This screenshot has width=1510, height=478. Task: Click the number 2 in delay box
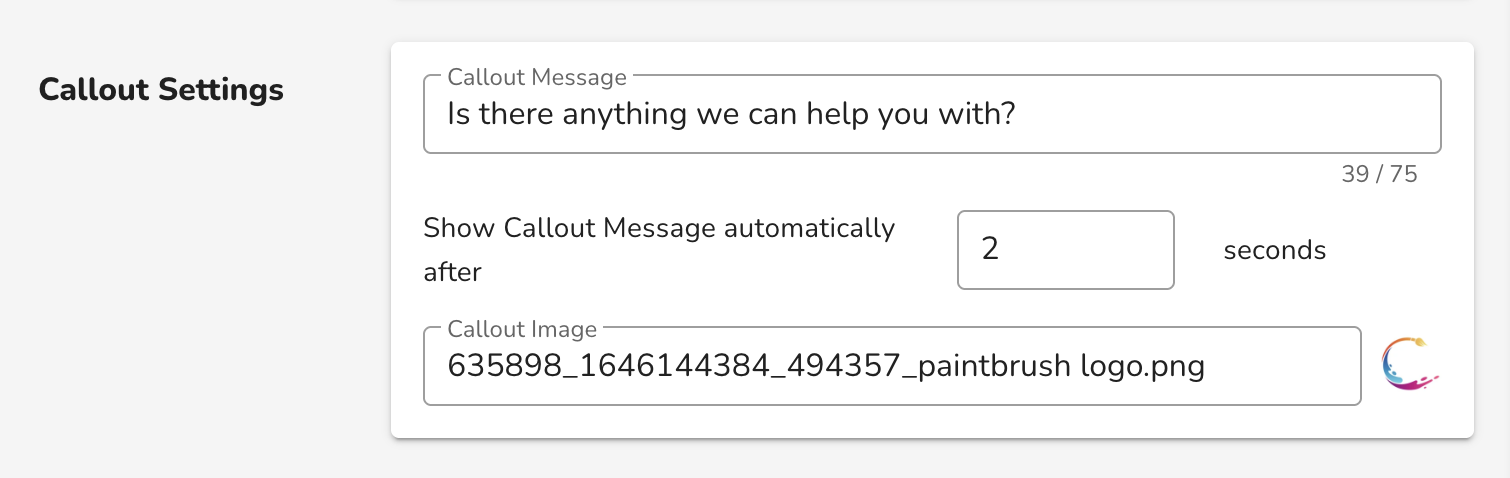[x=990, y=249]
